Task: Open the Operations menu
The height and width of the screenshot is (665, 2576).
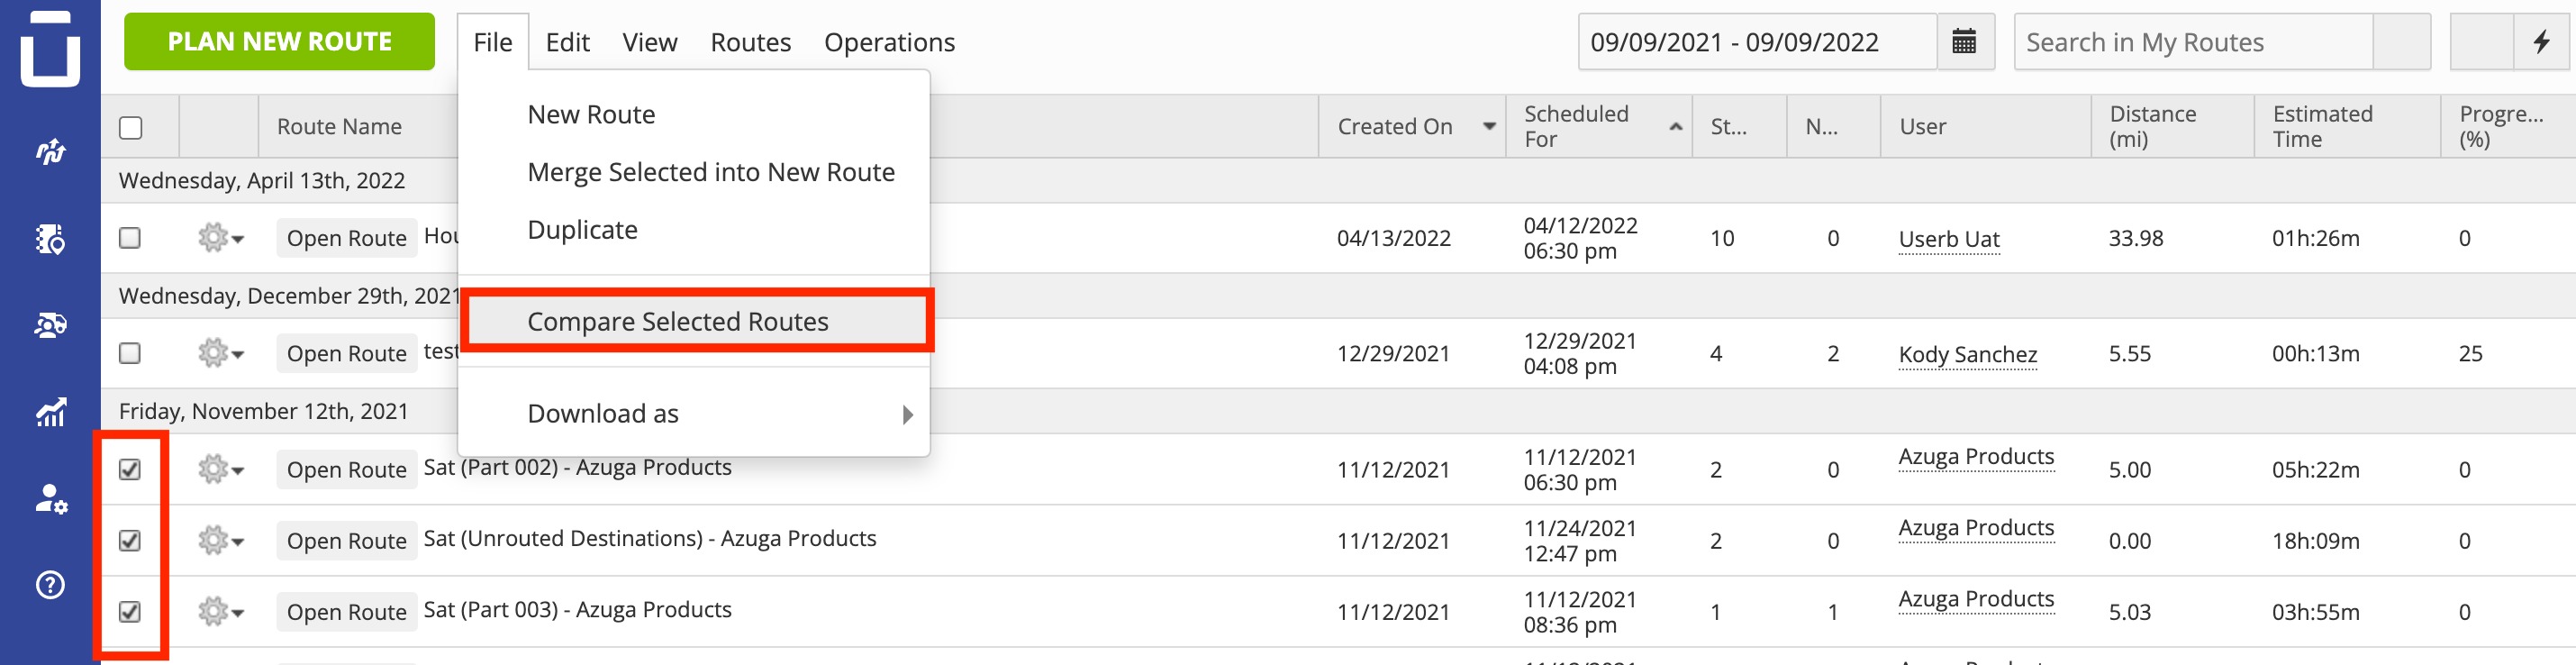Action: (x=889, y=42)
